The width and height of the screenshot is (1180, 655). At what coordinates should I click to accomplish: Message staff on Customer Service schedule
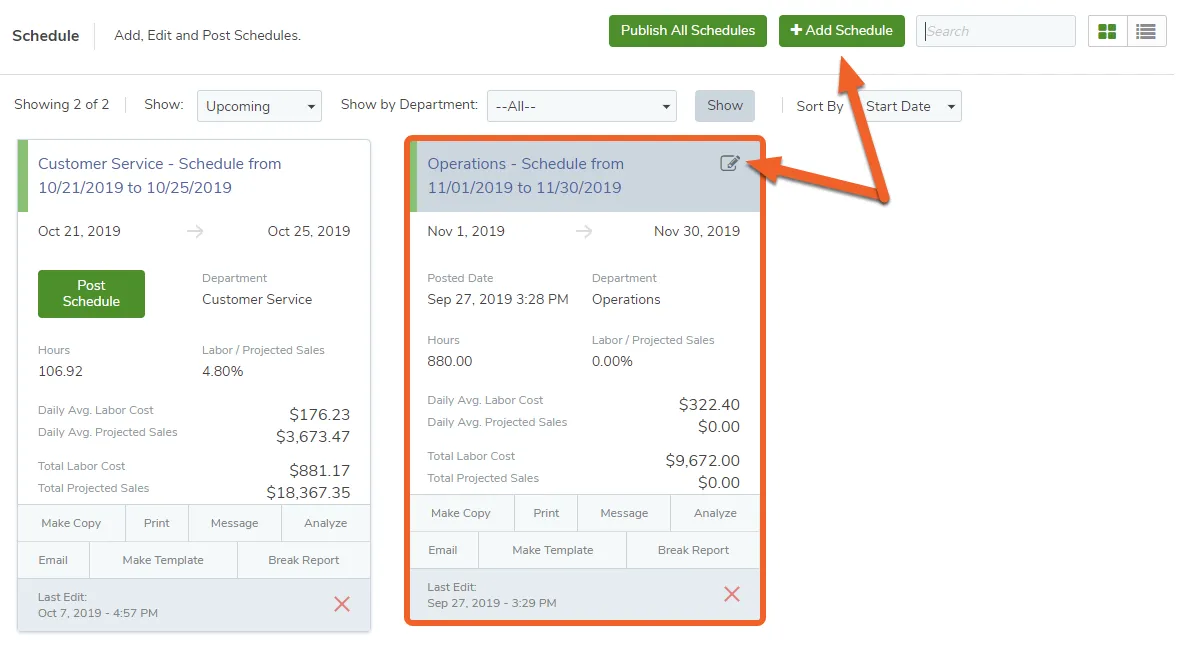(x=235, y=523)
